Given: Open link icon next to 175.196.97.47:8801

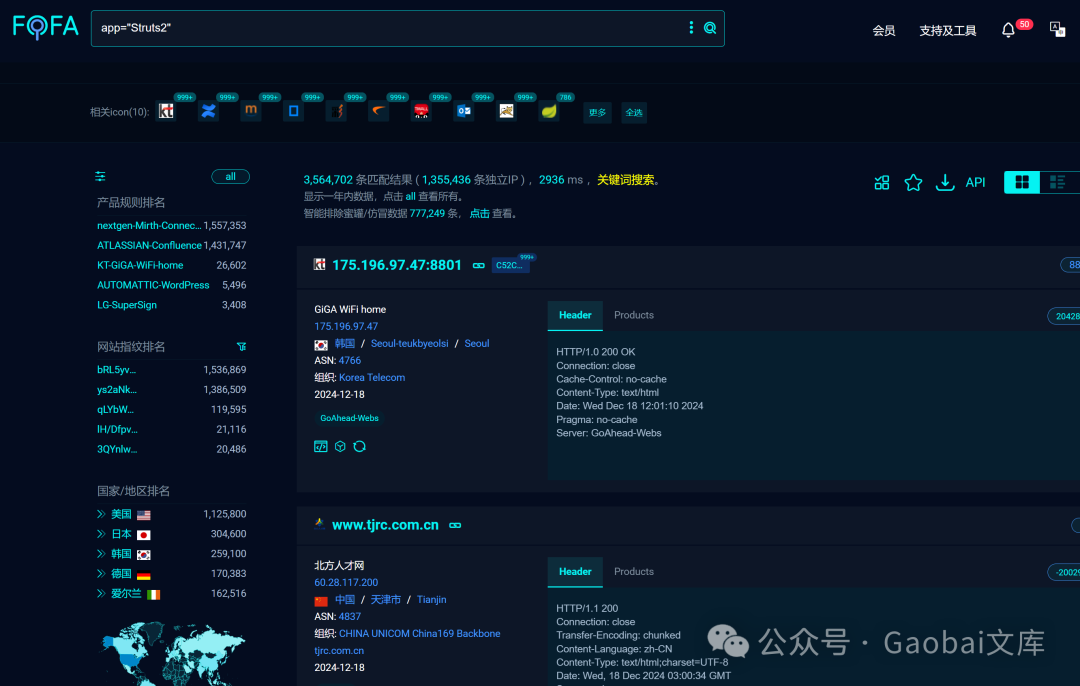Looking at the screenshot, I should point(479,266).
